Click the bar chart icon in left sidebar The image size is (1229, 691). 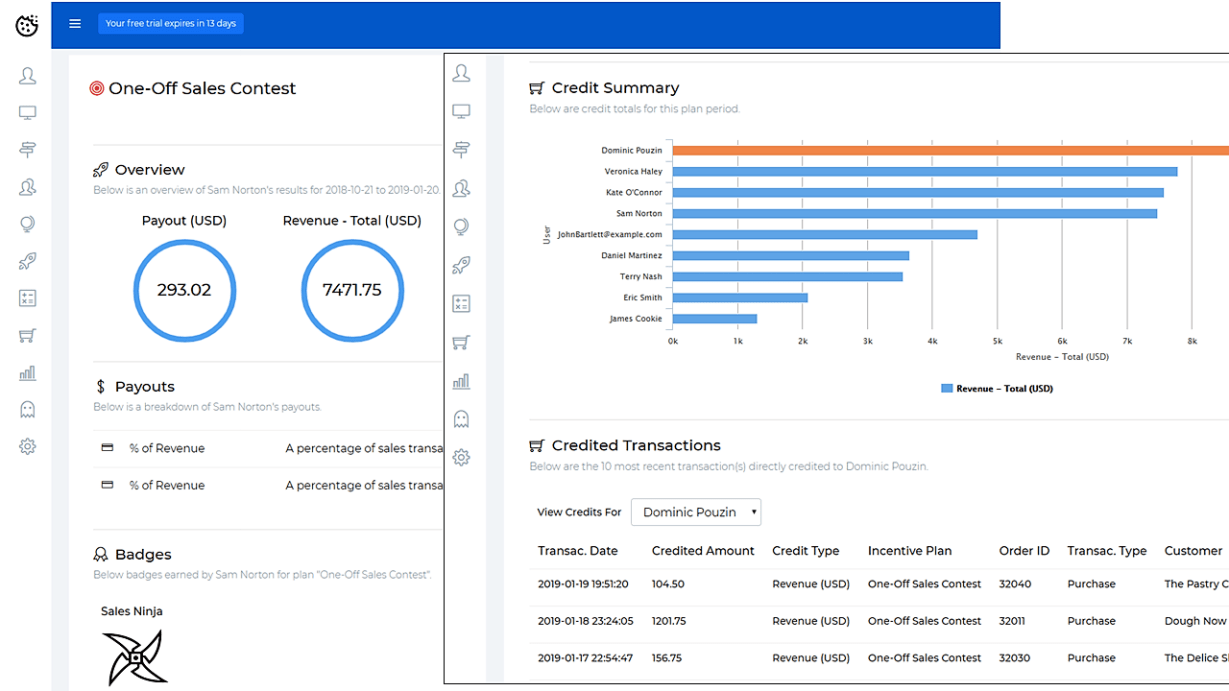pos(27,373)
